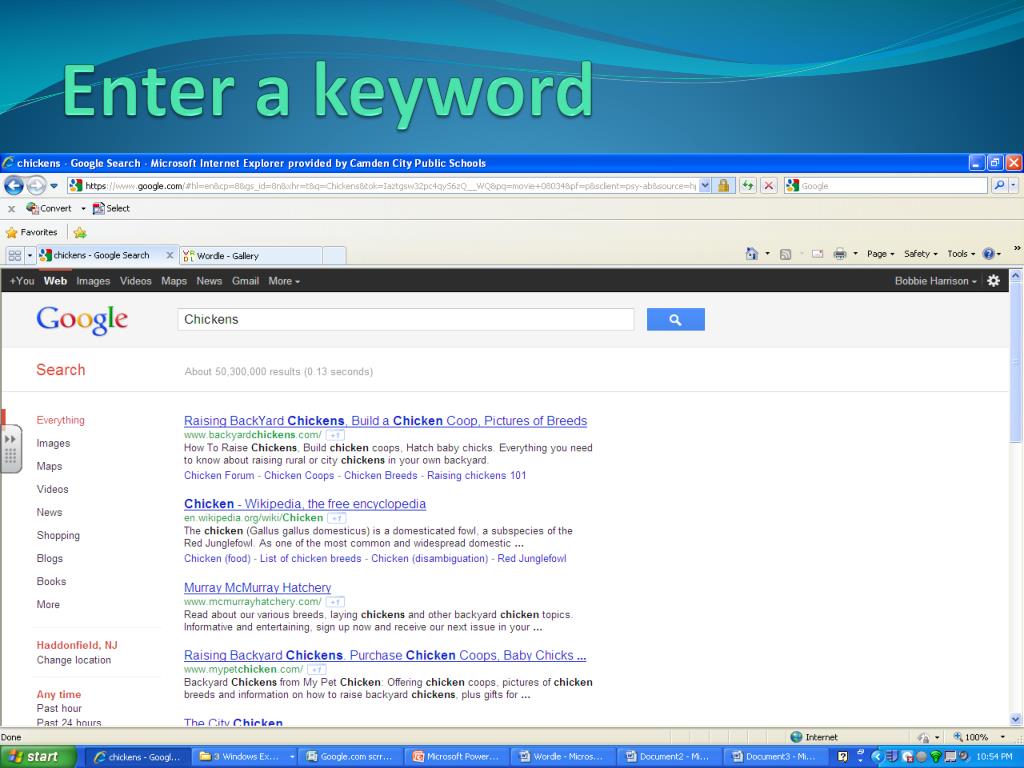Expand More search types in sidebar
The width and height of the screenshot is (1024, 768).
click(x=48, y=605)
